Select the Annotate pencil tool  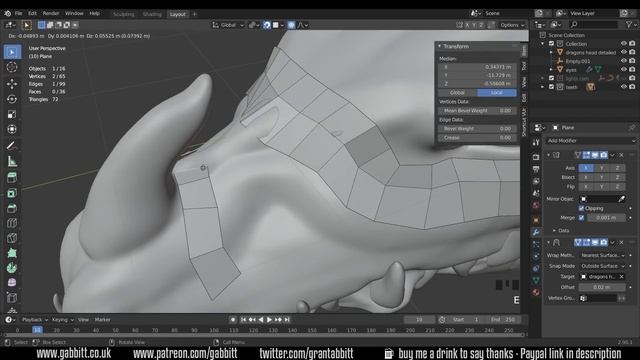(12, 146)
